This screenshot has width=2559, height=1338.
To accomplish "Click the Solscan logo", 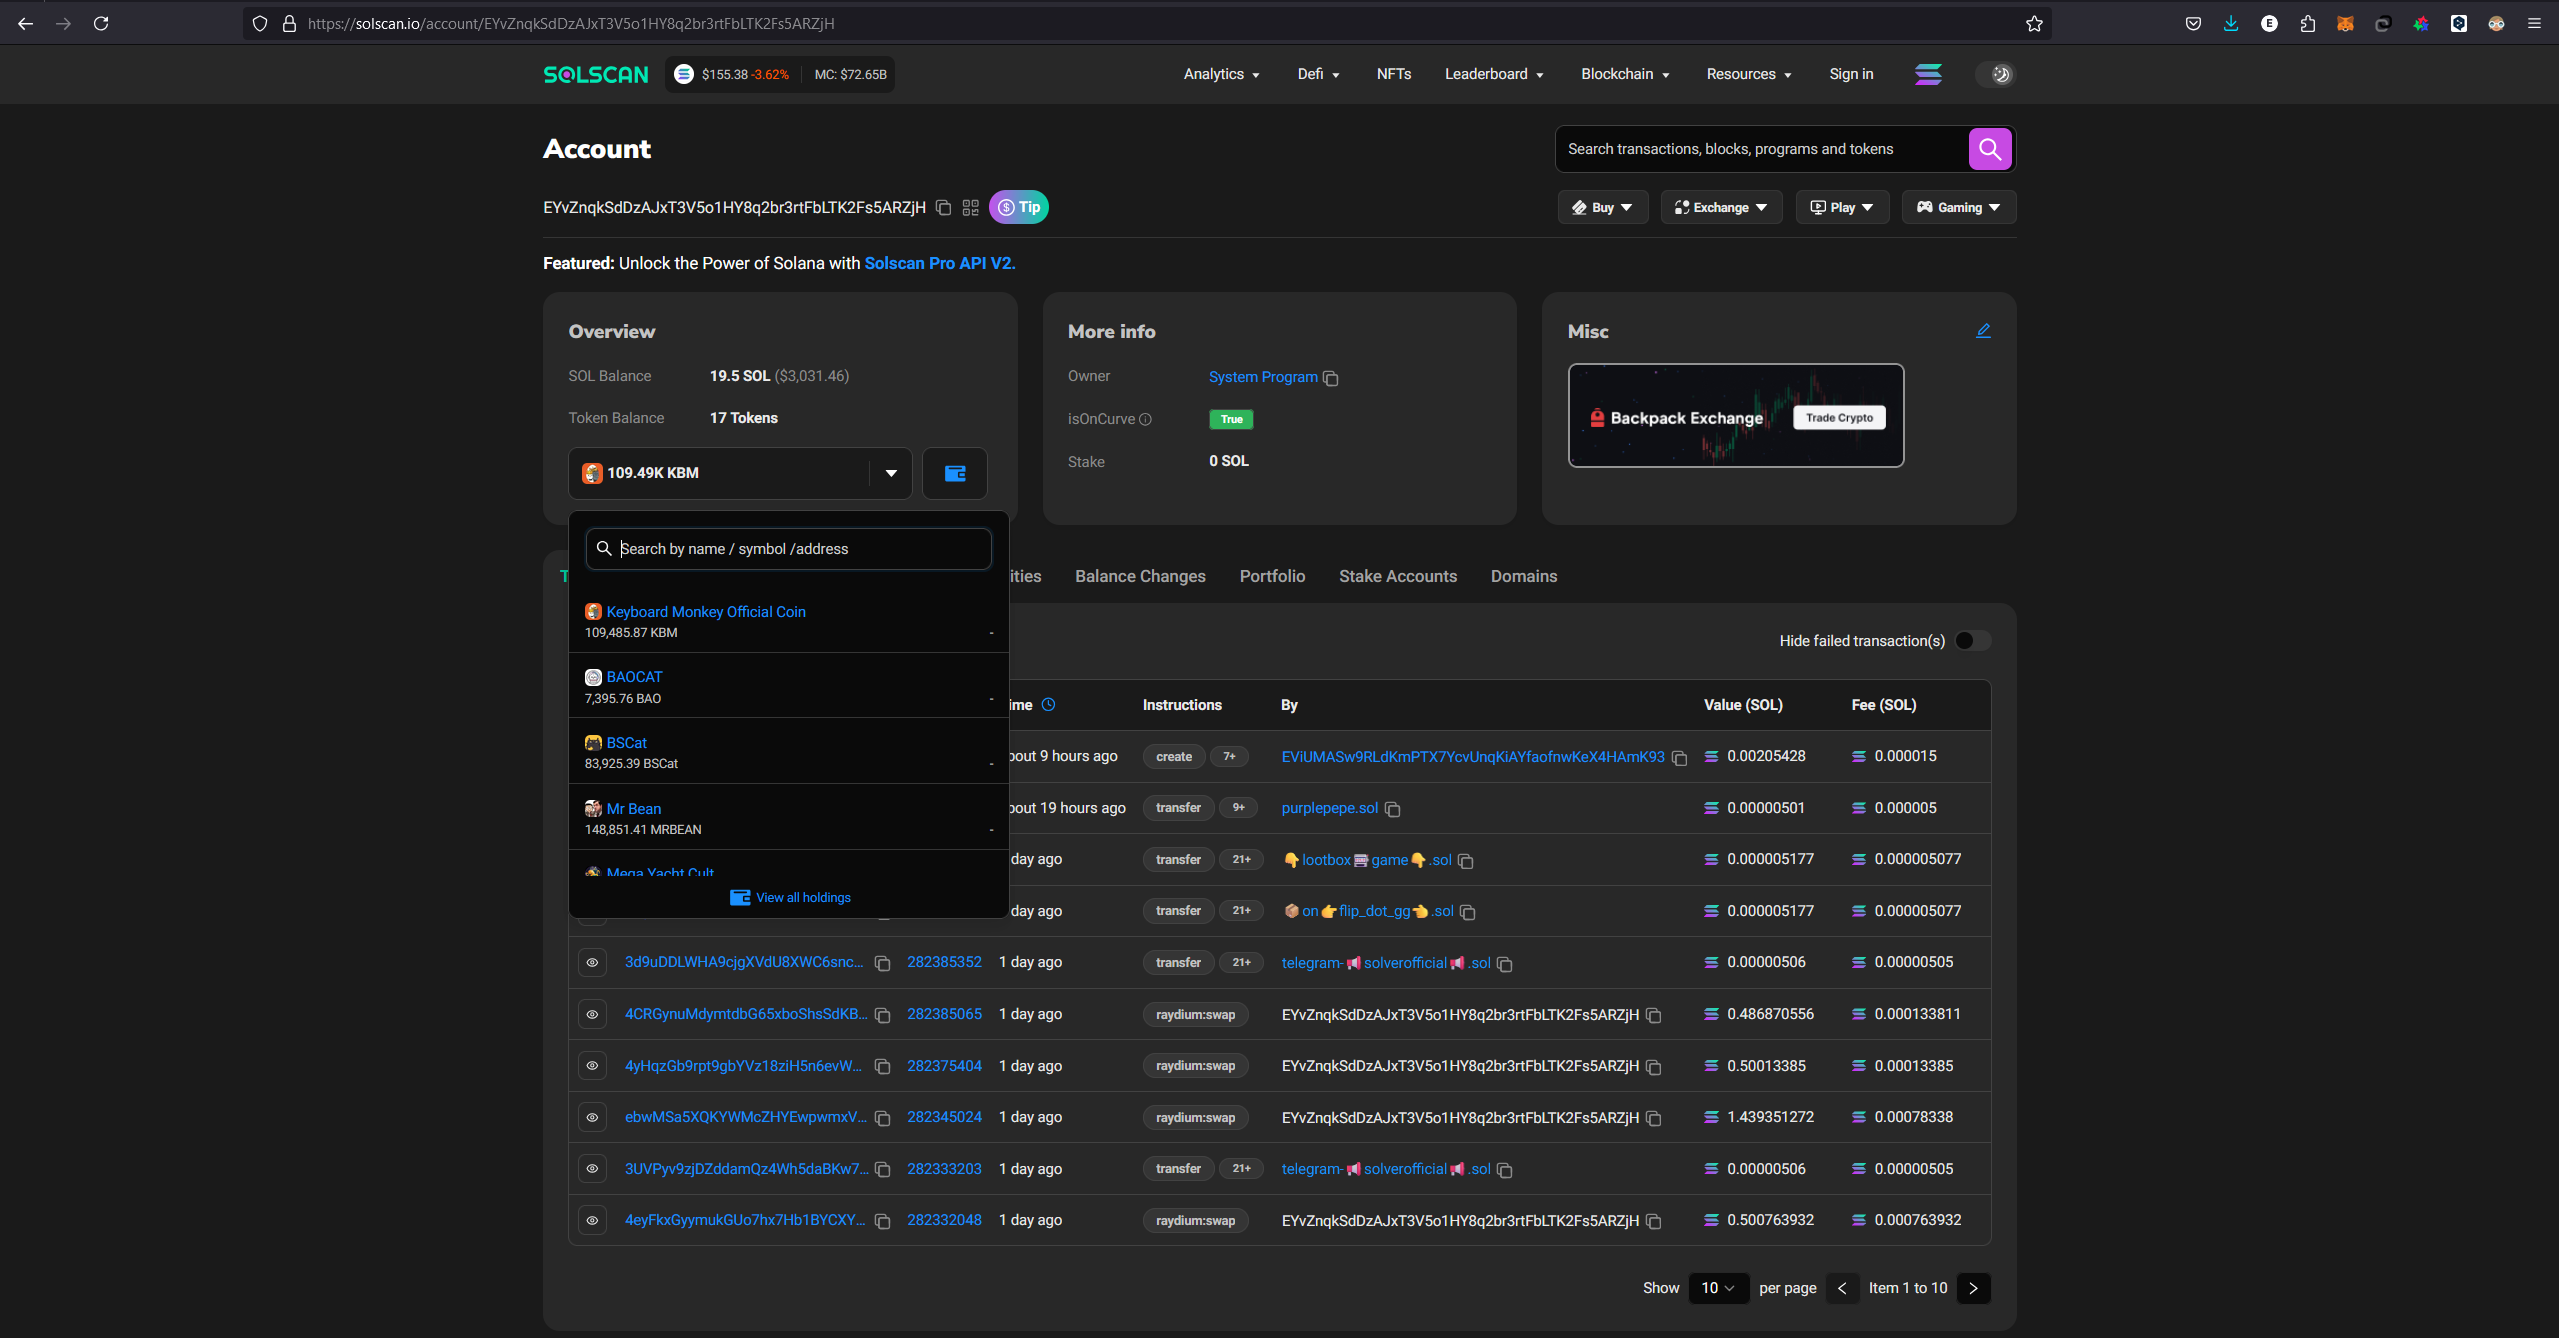I will tap(595, 74).
